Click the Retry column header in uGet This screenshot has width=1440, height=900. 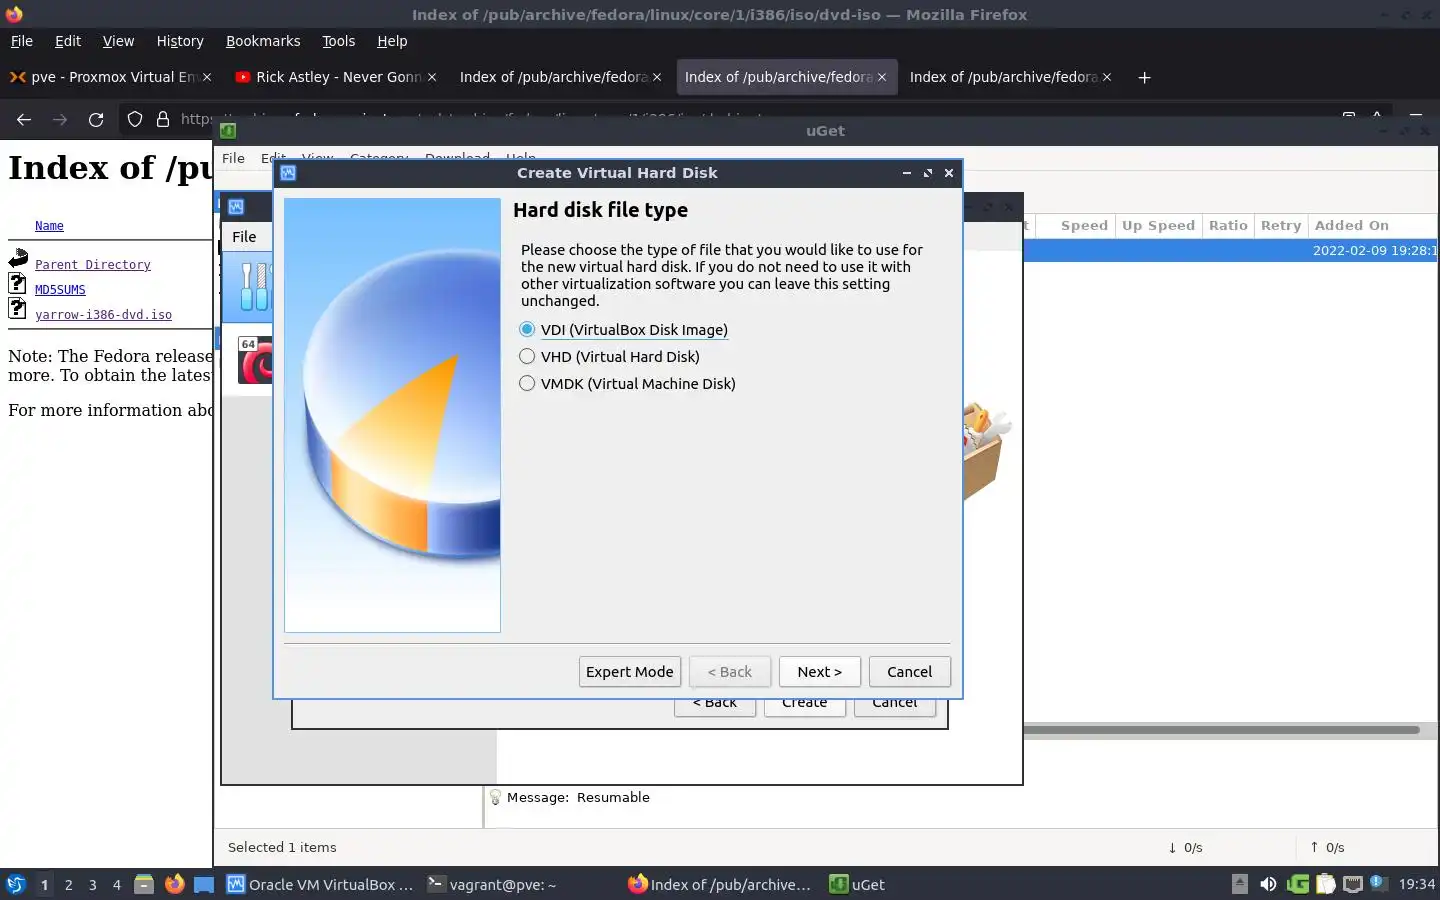coord(1281,226)
